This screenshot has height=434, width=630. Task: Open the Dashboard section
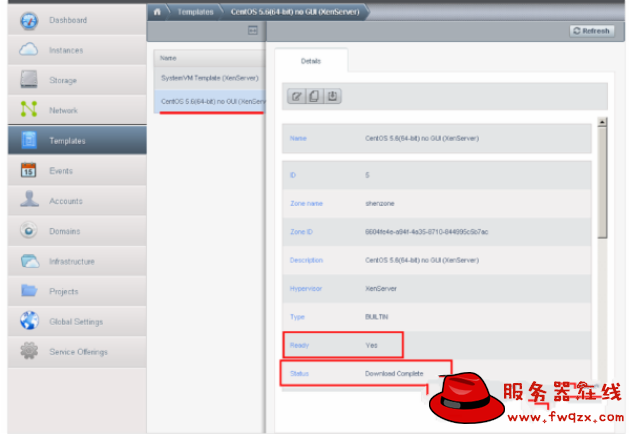click(x=77, y=20)
